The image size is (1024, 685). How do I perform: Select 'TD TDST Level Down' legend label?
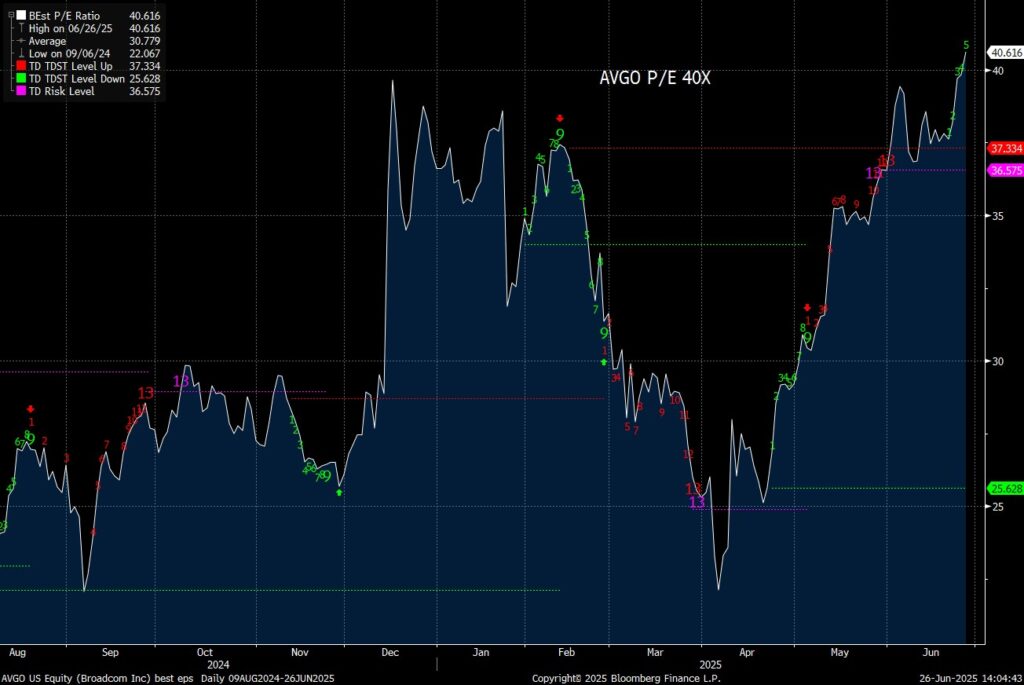point(76,78)
